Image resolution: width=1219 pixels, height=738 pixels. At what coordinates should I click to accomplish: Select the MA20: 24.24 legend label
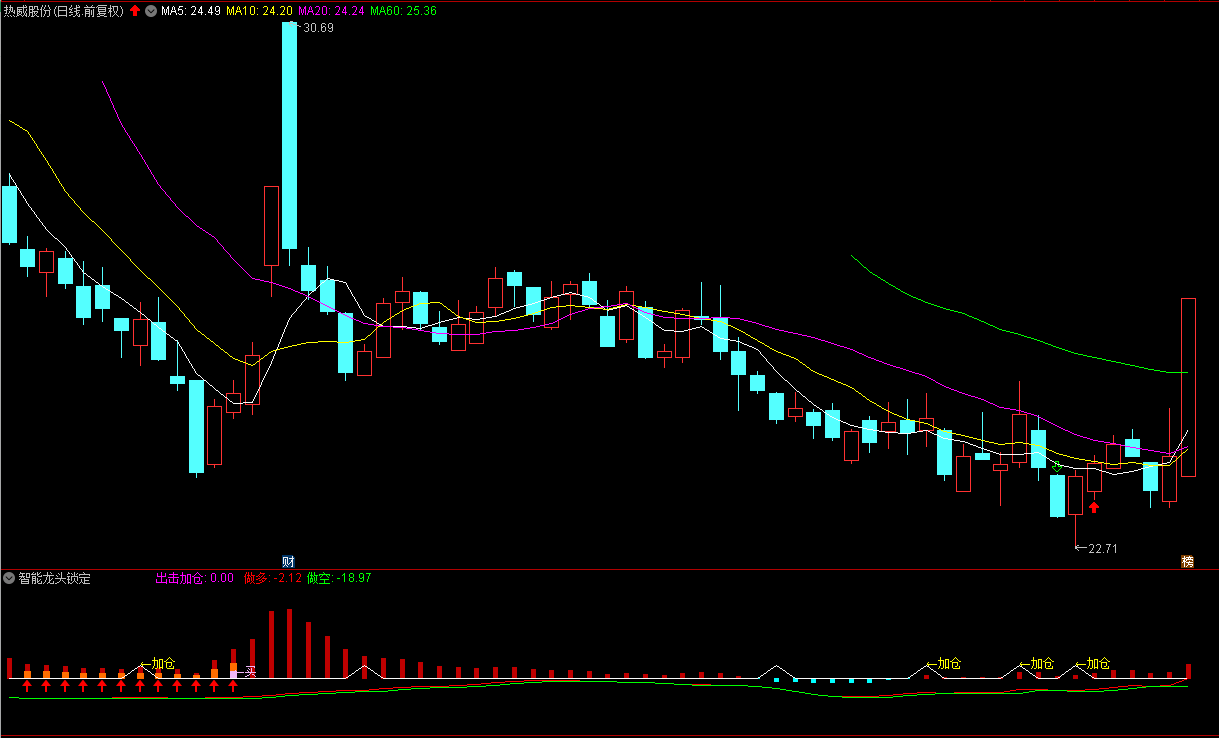click(331, 11)
